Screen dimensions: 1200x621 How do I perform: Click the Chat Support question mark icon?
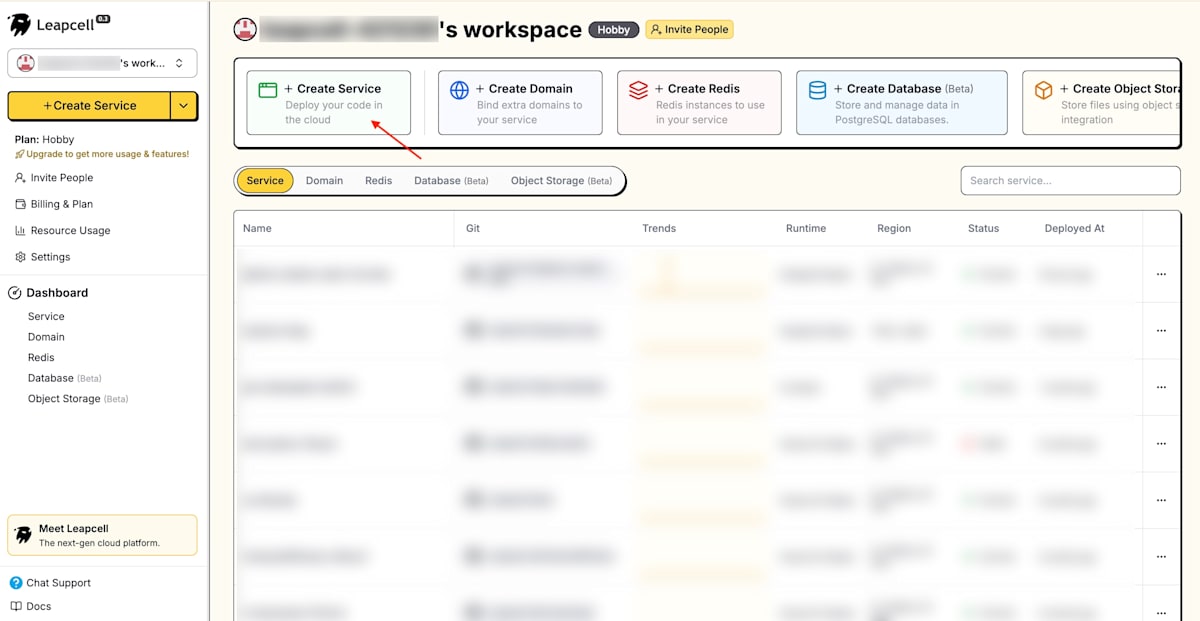16,583
